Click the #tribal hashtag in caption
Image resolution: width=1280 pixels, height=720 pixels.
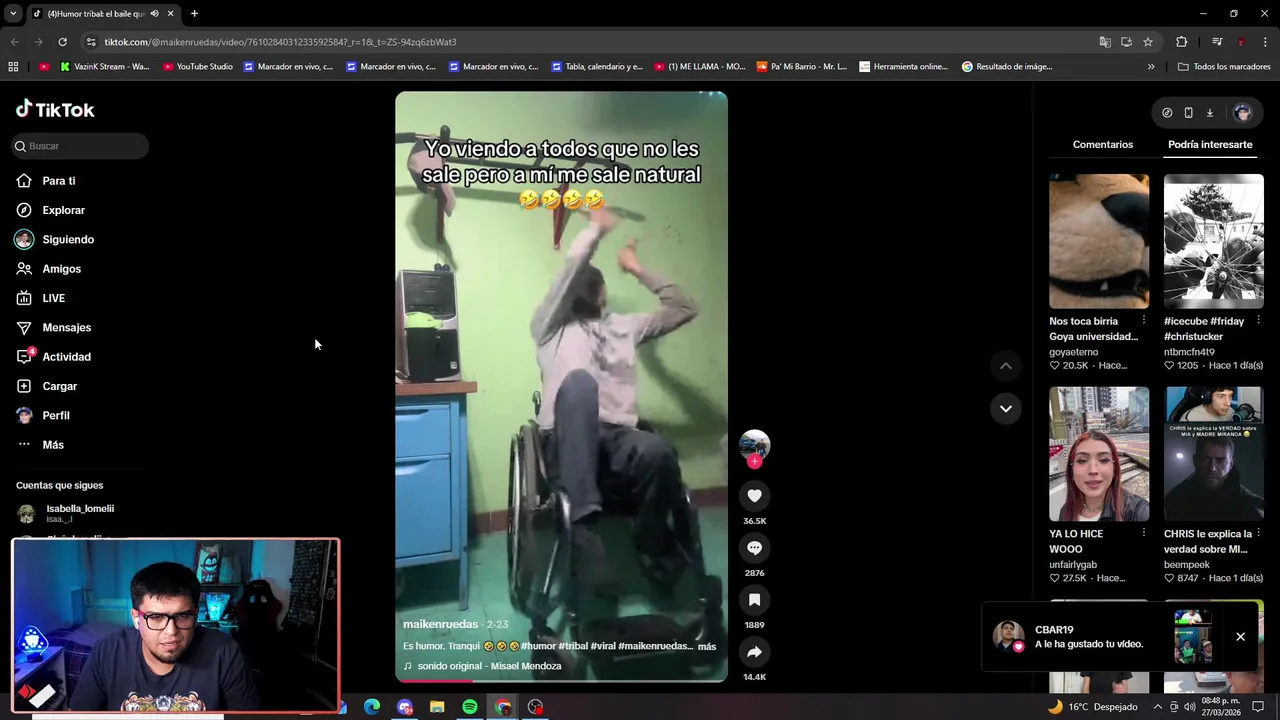(x=573, y=646)
